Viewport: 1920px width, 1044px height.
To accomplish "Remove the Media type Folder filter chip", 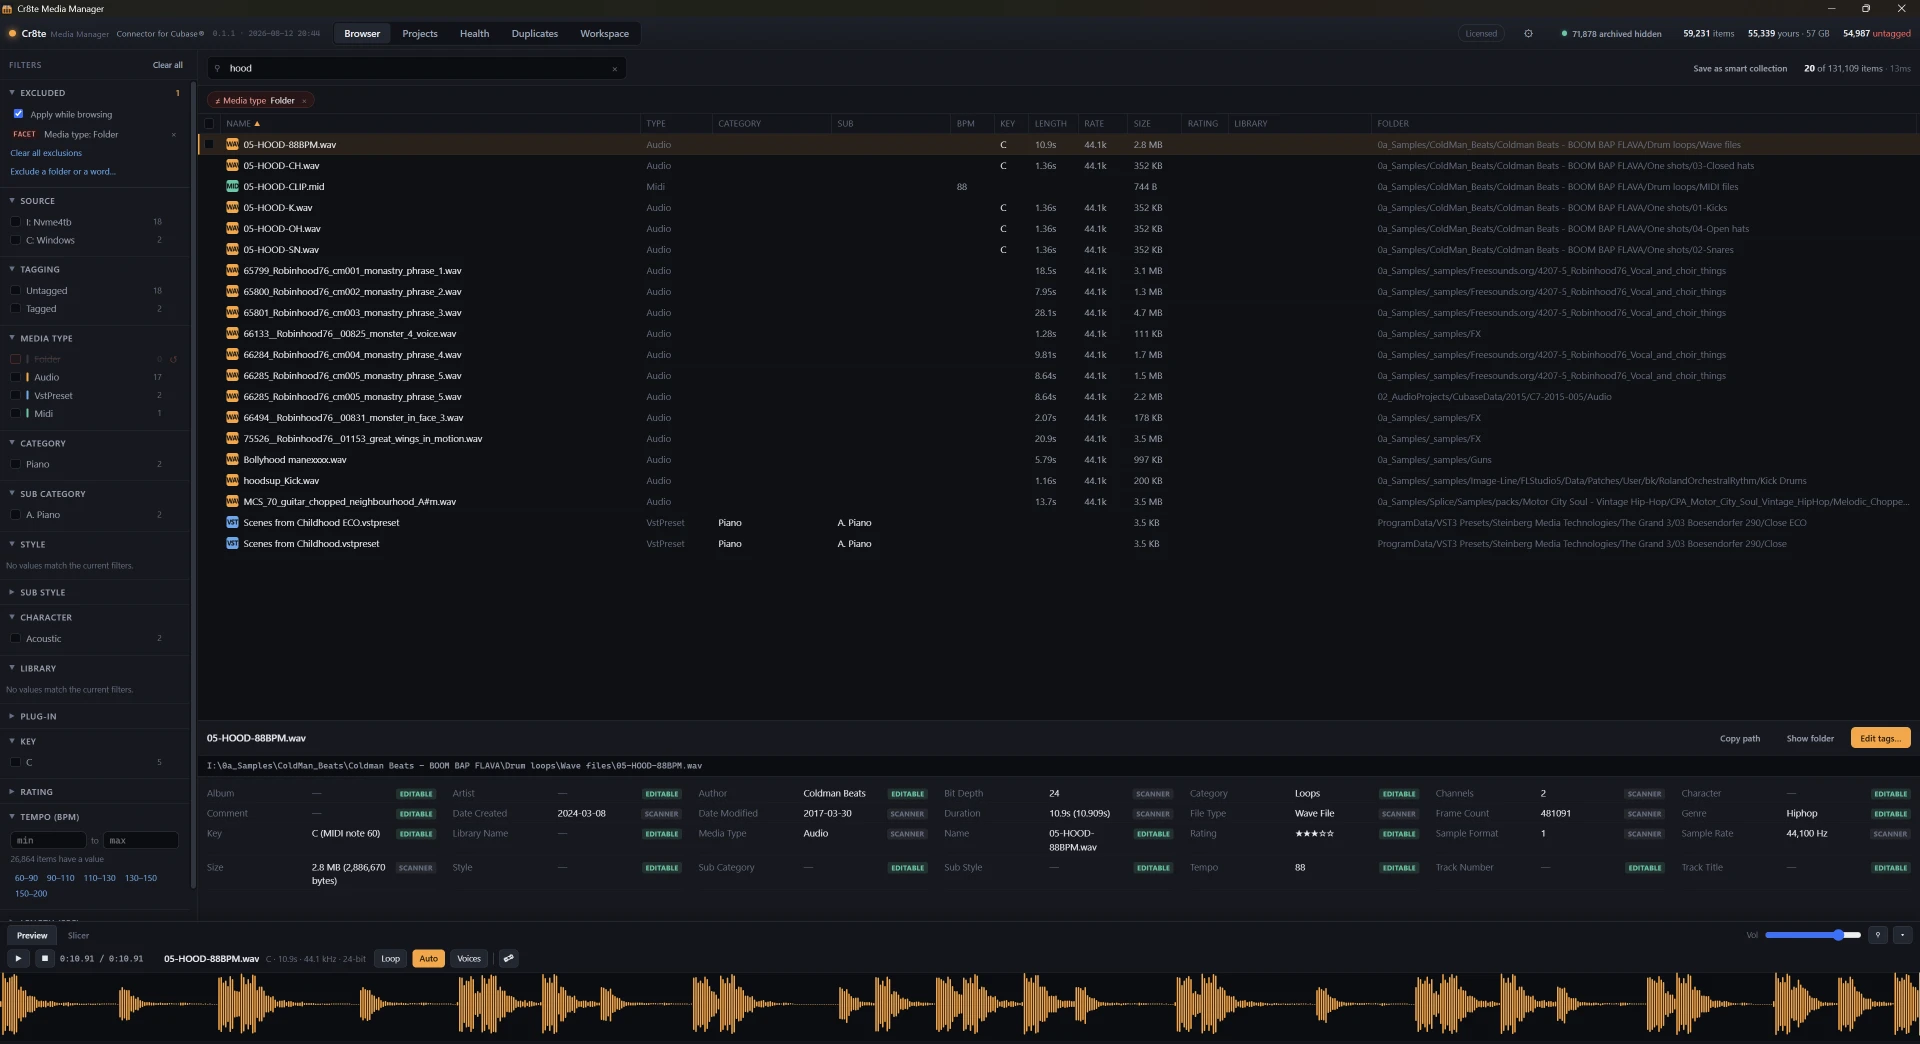I will coord(304,101).
